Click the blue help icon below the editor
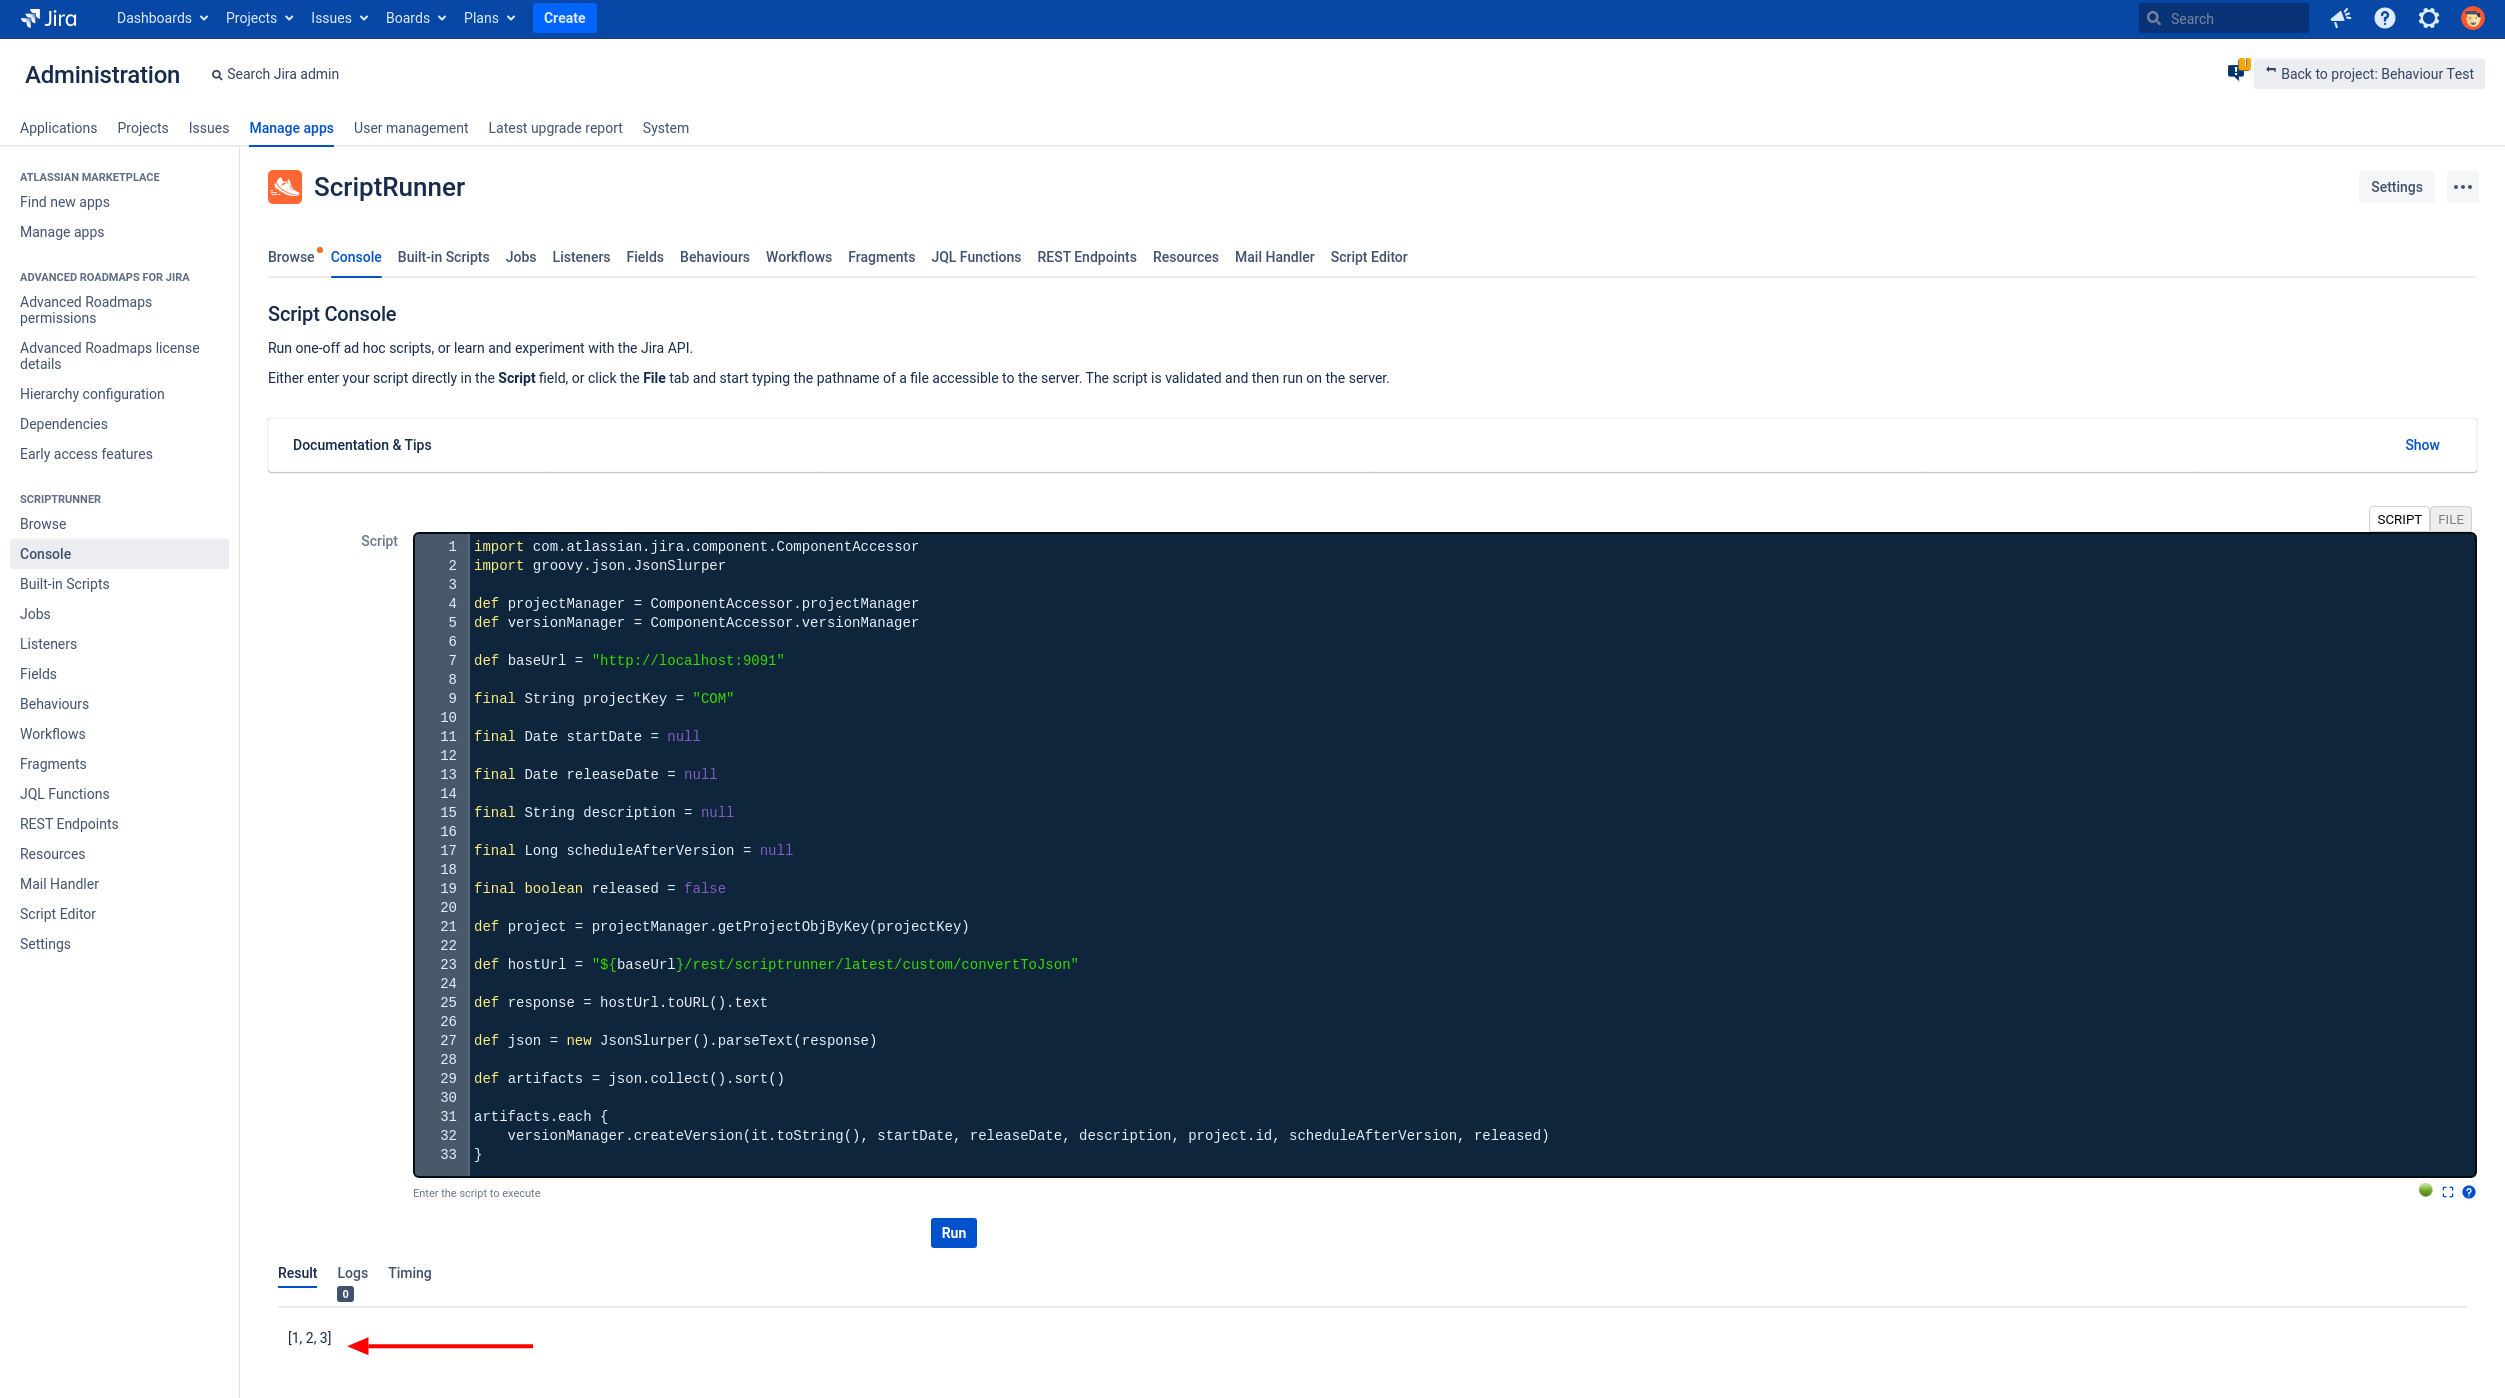 (x=2469, y=1192)
